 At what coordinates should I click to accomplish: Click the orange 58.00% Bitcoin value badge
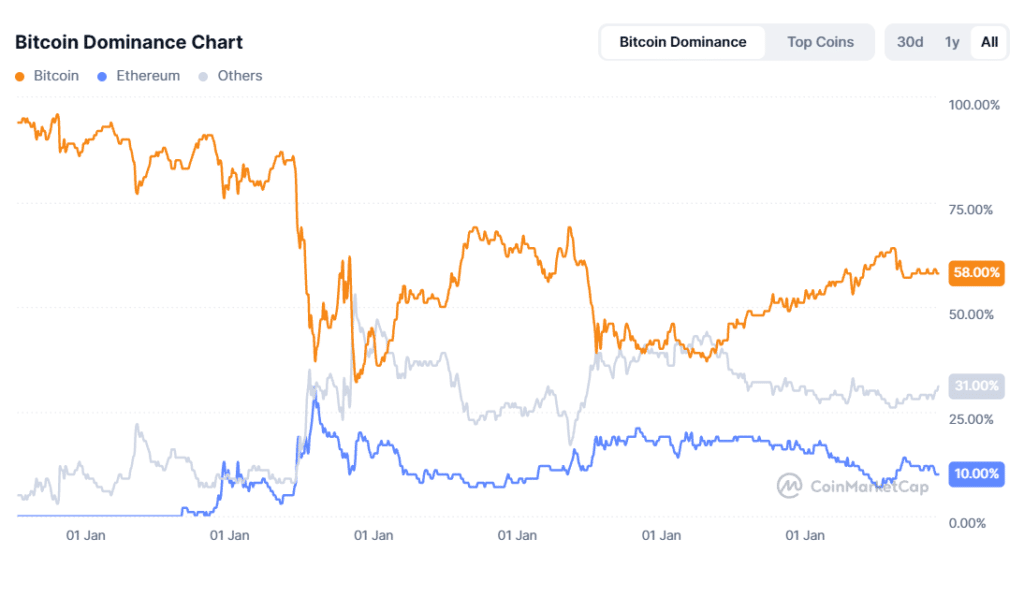point(975,272)
